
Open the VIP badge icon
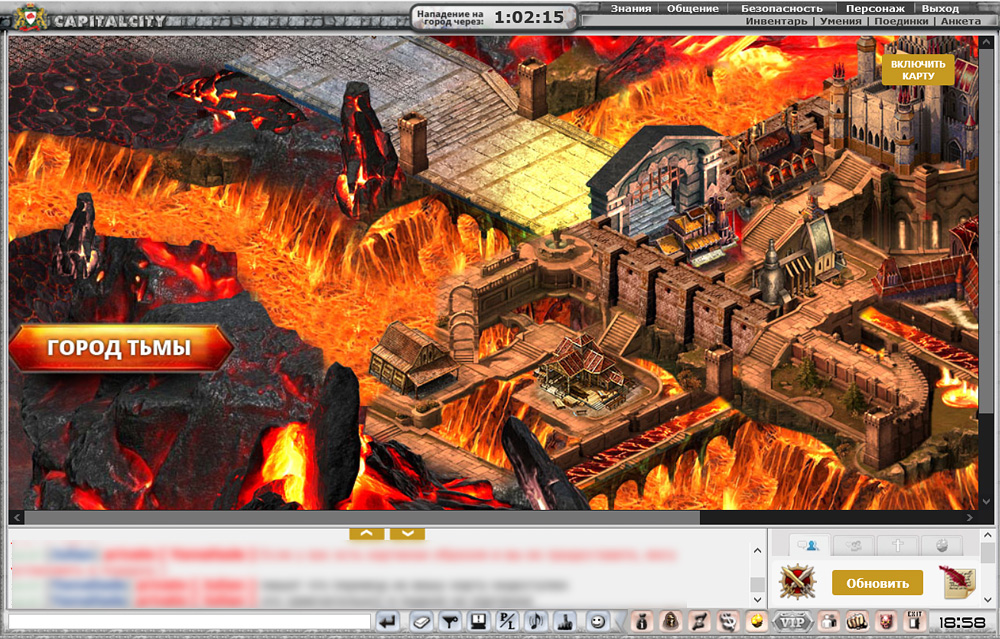point(794,621)
